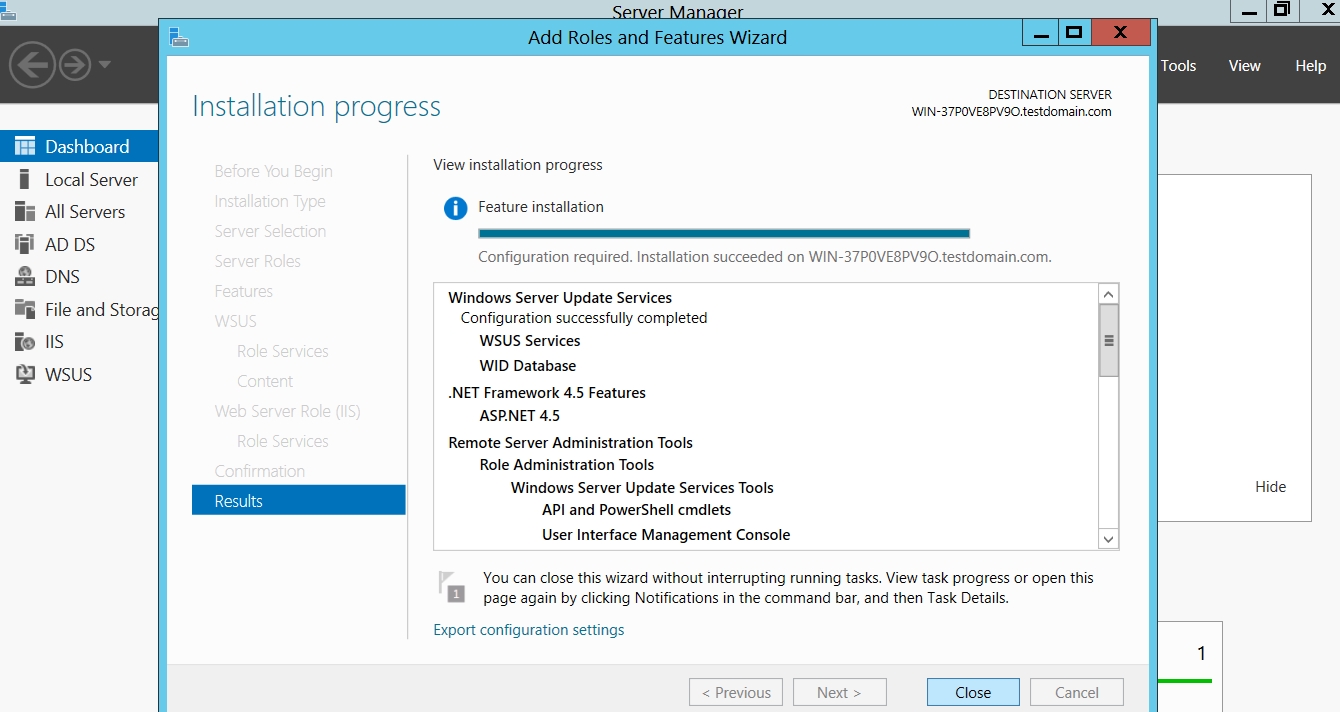Open the WSUS role icon
This screenshot has width=1340, height=712.
[25, 375]
